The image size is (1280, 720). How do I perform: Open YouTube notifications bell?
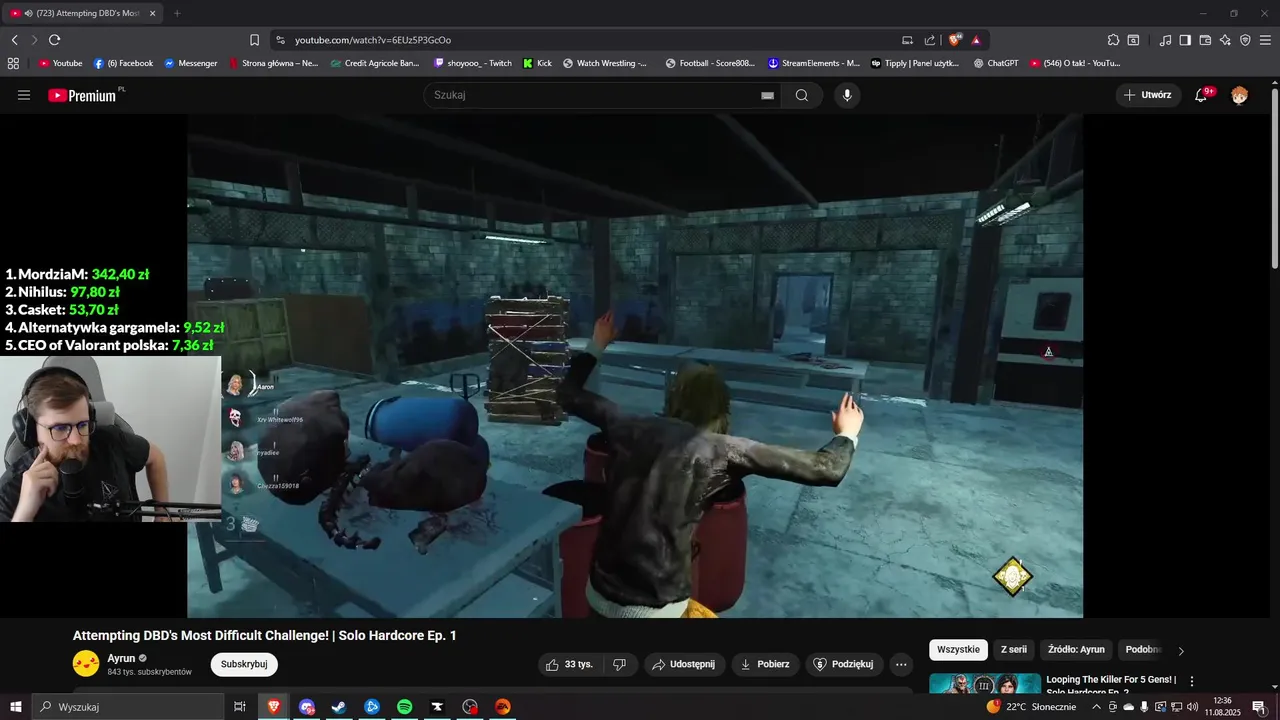[1202, 95]
